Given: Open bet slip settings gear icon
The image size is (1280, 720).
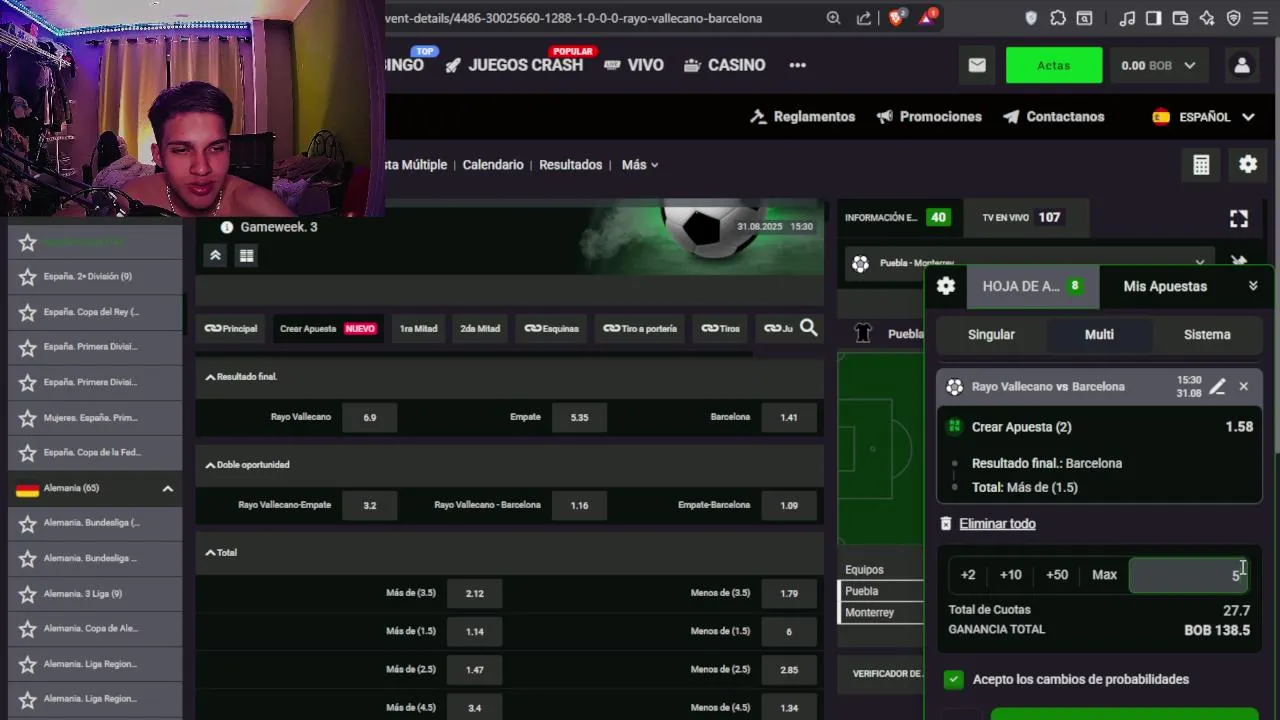Looking at the screenshot, I should click(x=946, y=286).
